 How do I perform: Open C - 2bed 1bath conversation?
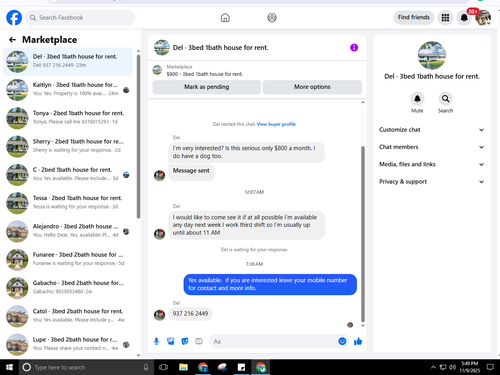(68, 175)
